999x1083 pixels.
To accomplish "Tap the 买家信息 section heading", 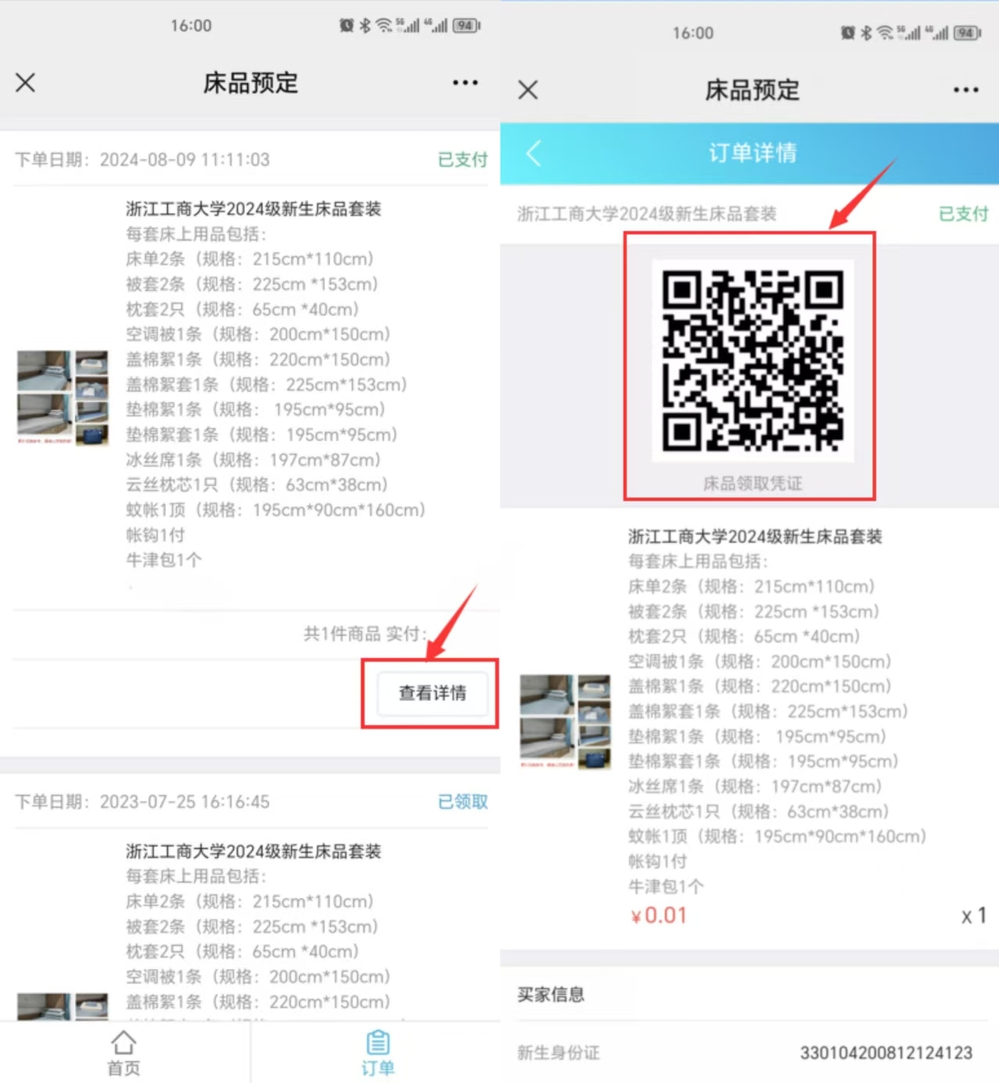I will point(551,994).
